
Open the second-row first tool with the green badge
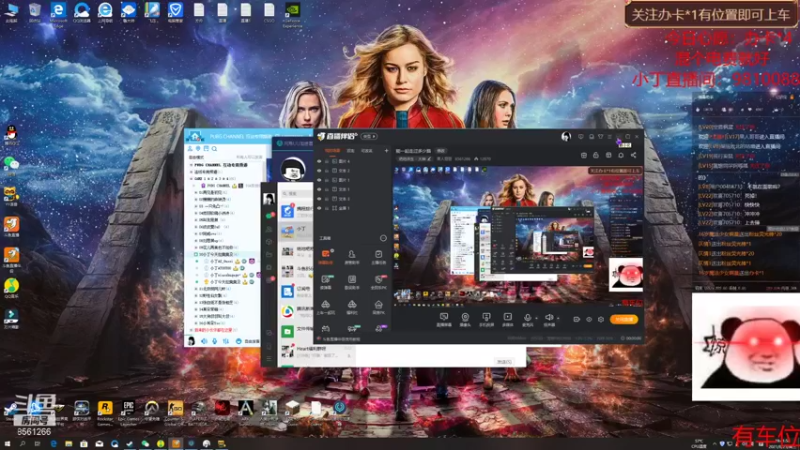click(x=326, y=282)
